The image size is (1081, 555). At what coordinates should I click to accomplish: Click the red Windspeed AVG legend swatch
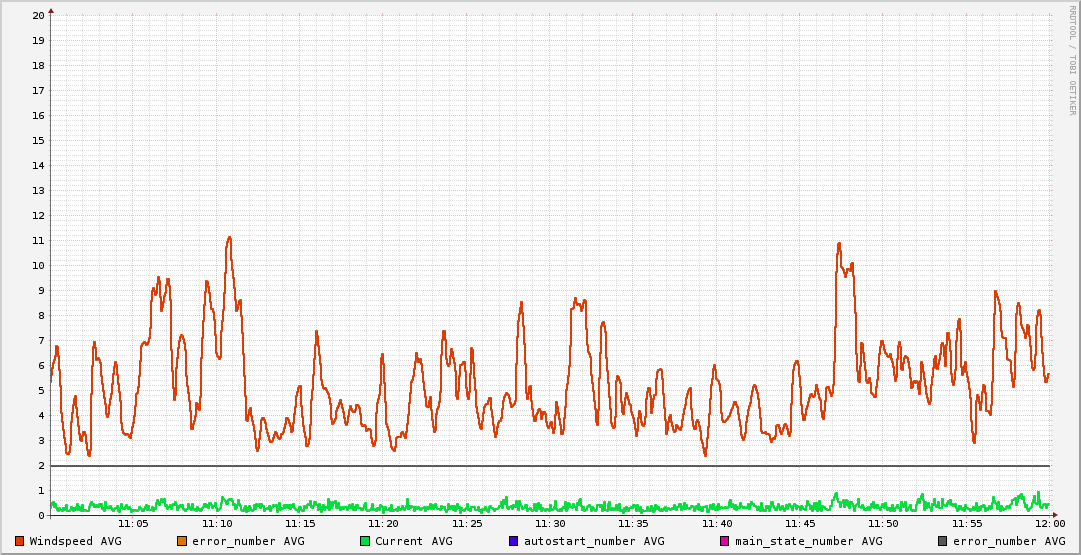pos(19,542)
